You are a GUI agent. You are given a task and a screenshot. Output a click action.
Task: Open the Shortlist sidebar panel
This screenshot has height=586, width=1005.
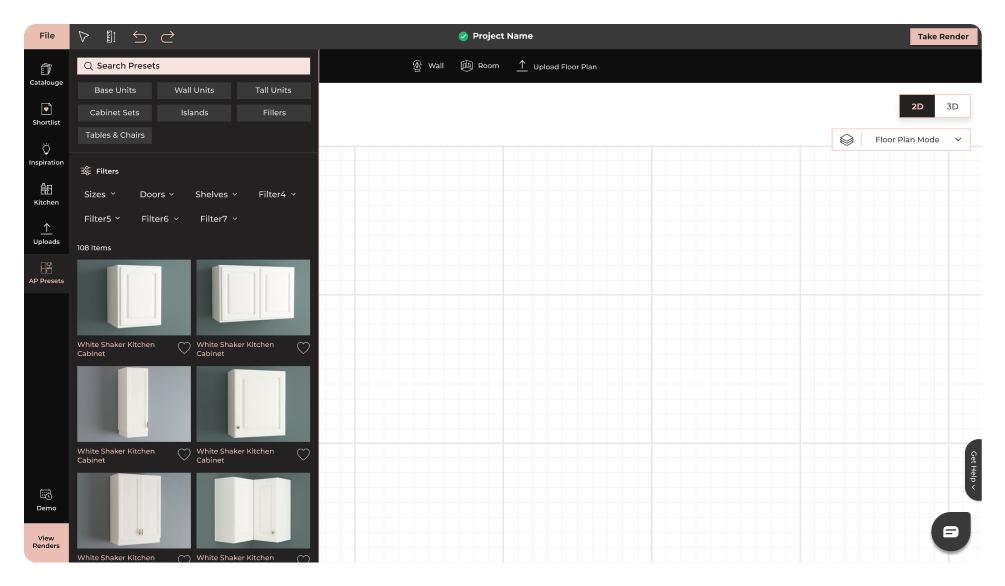tap(46, 114)
